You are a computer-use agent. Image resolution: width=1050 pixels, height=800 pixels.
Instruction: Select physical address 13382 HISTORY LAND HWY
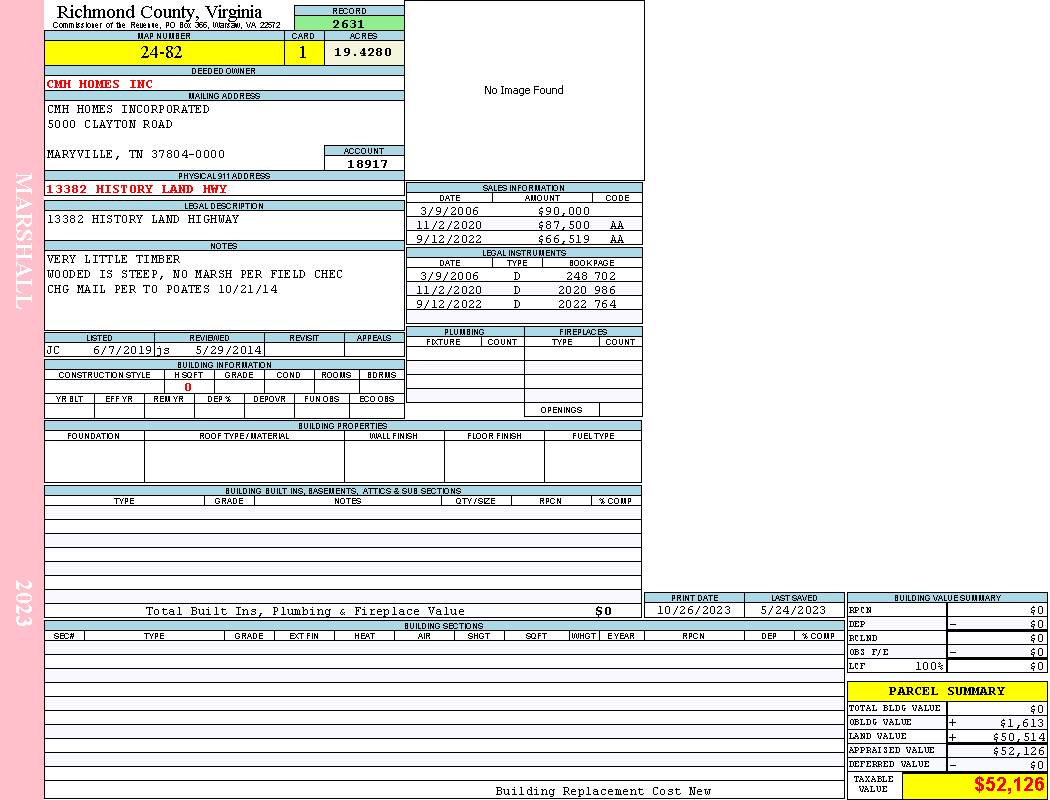[137, 189]
